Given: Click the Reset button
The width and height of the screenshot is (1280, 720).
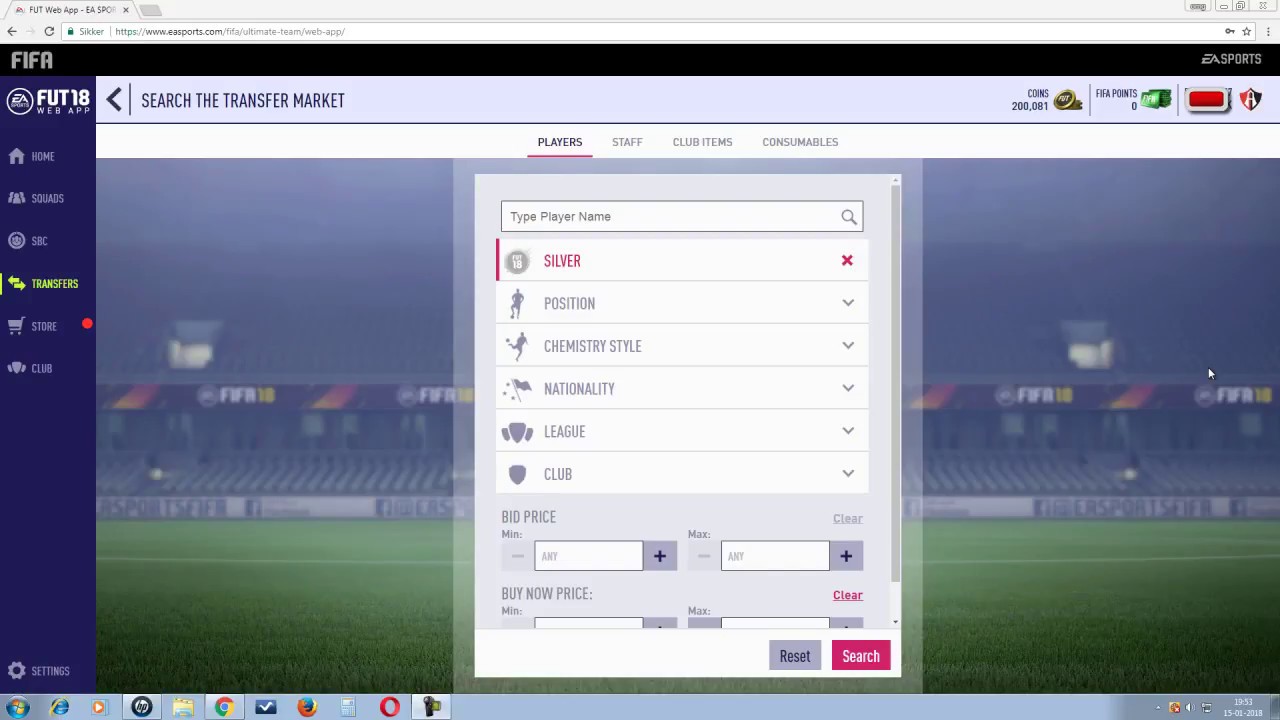Looking at the screenshot, I should (x=795, y=656).
